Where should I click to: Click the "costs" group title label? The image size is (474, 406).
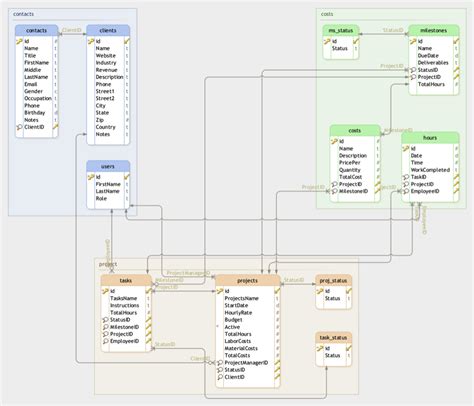click(327, 14)
